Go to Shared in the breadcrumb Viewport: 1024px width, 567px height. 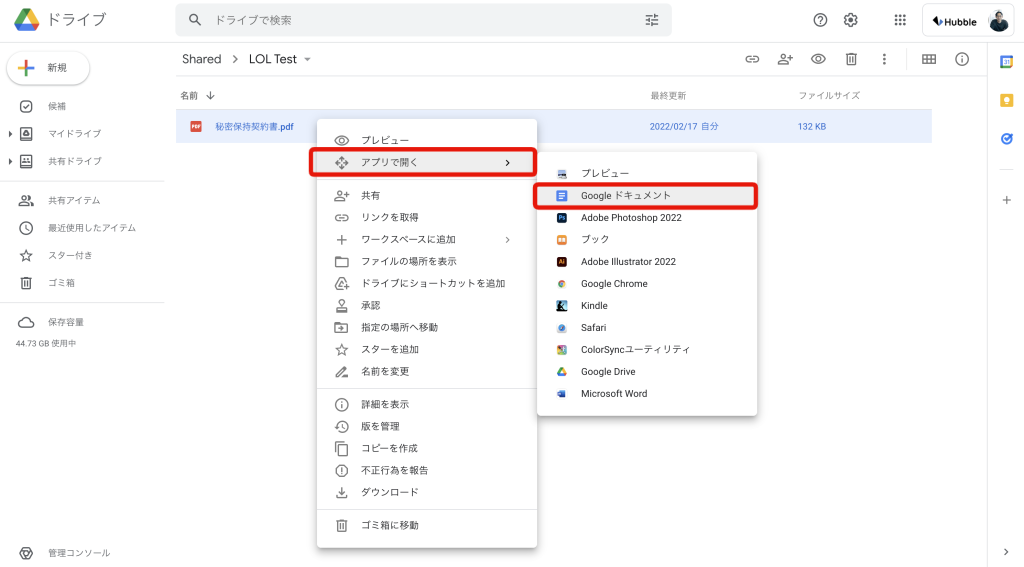[202, 59]
